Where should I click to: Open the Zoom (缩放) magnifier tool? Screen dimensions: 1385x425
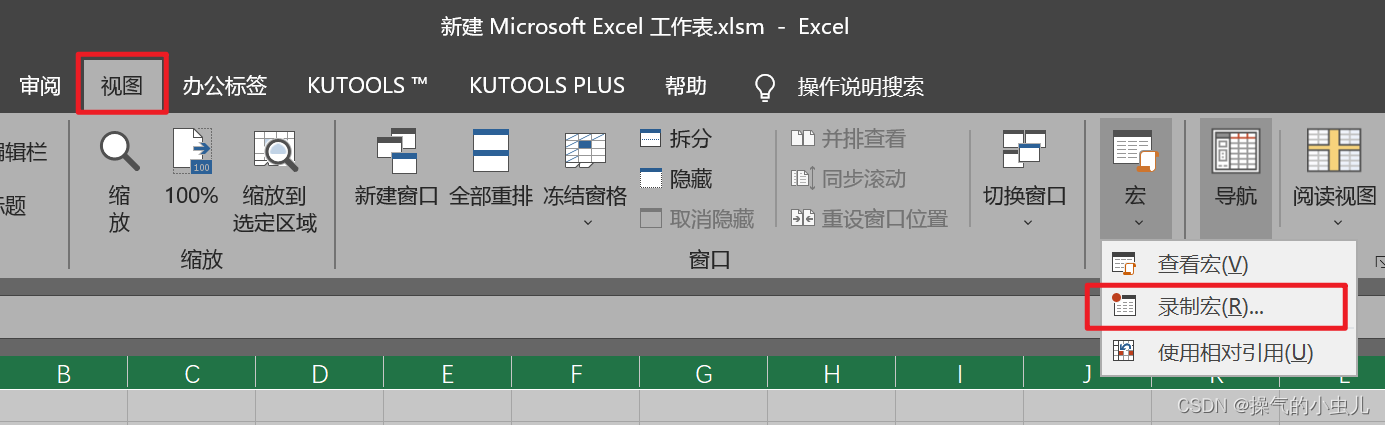[119, 181]
